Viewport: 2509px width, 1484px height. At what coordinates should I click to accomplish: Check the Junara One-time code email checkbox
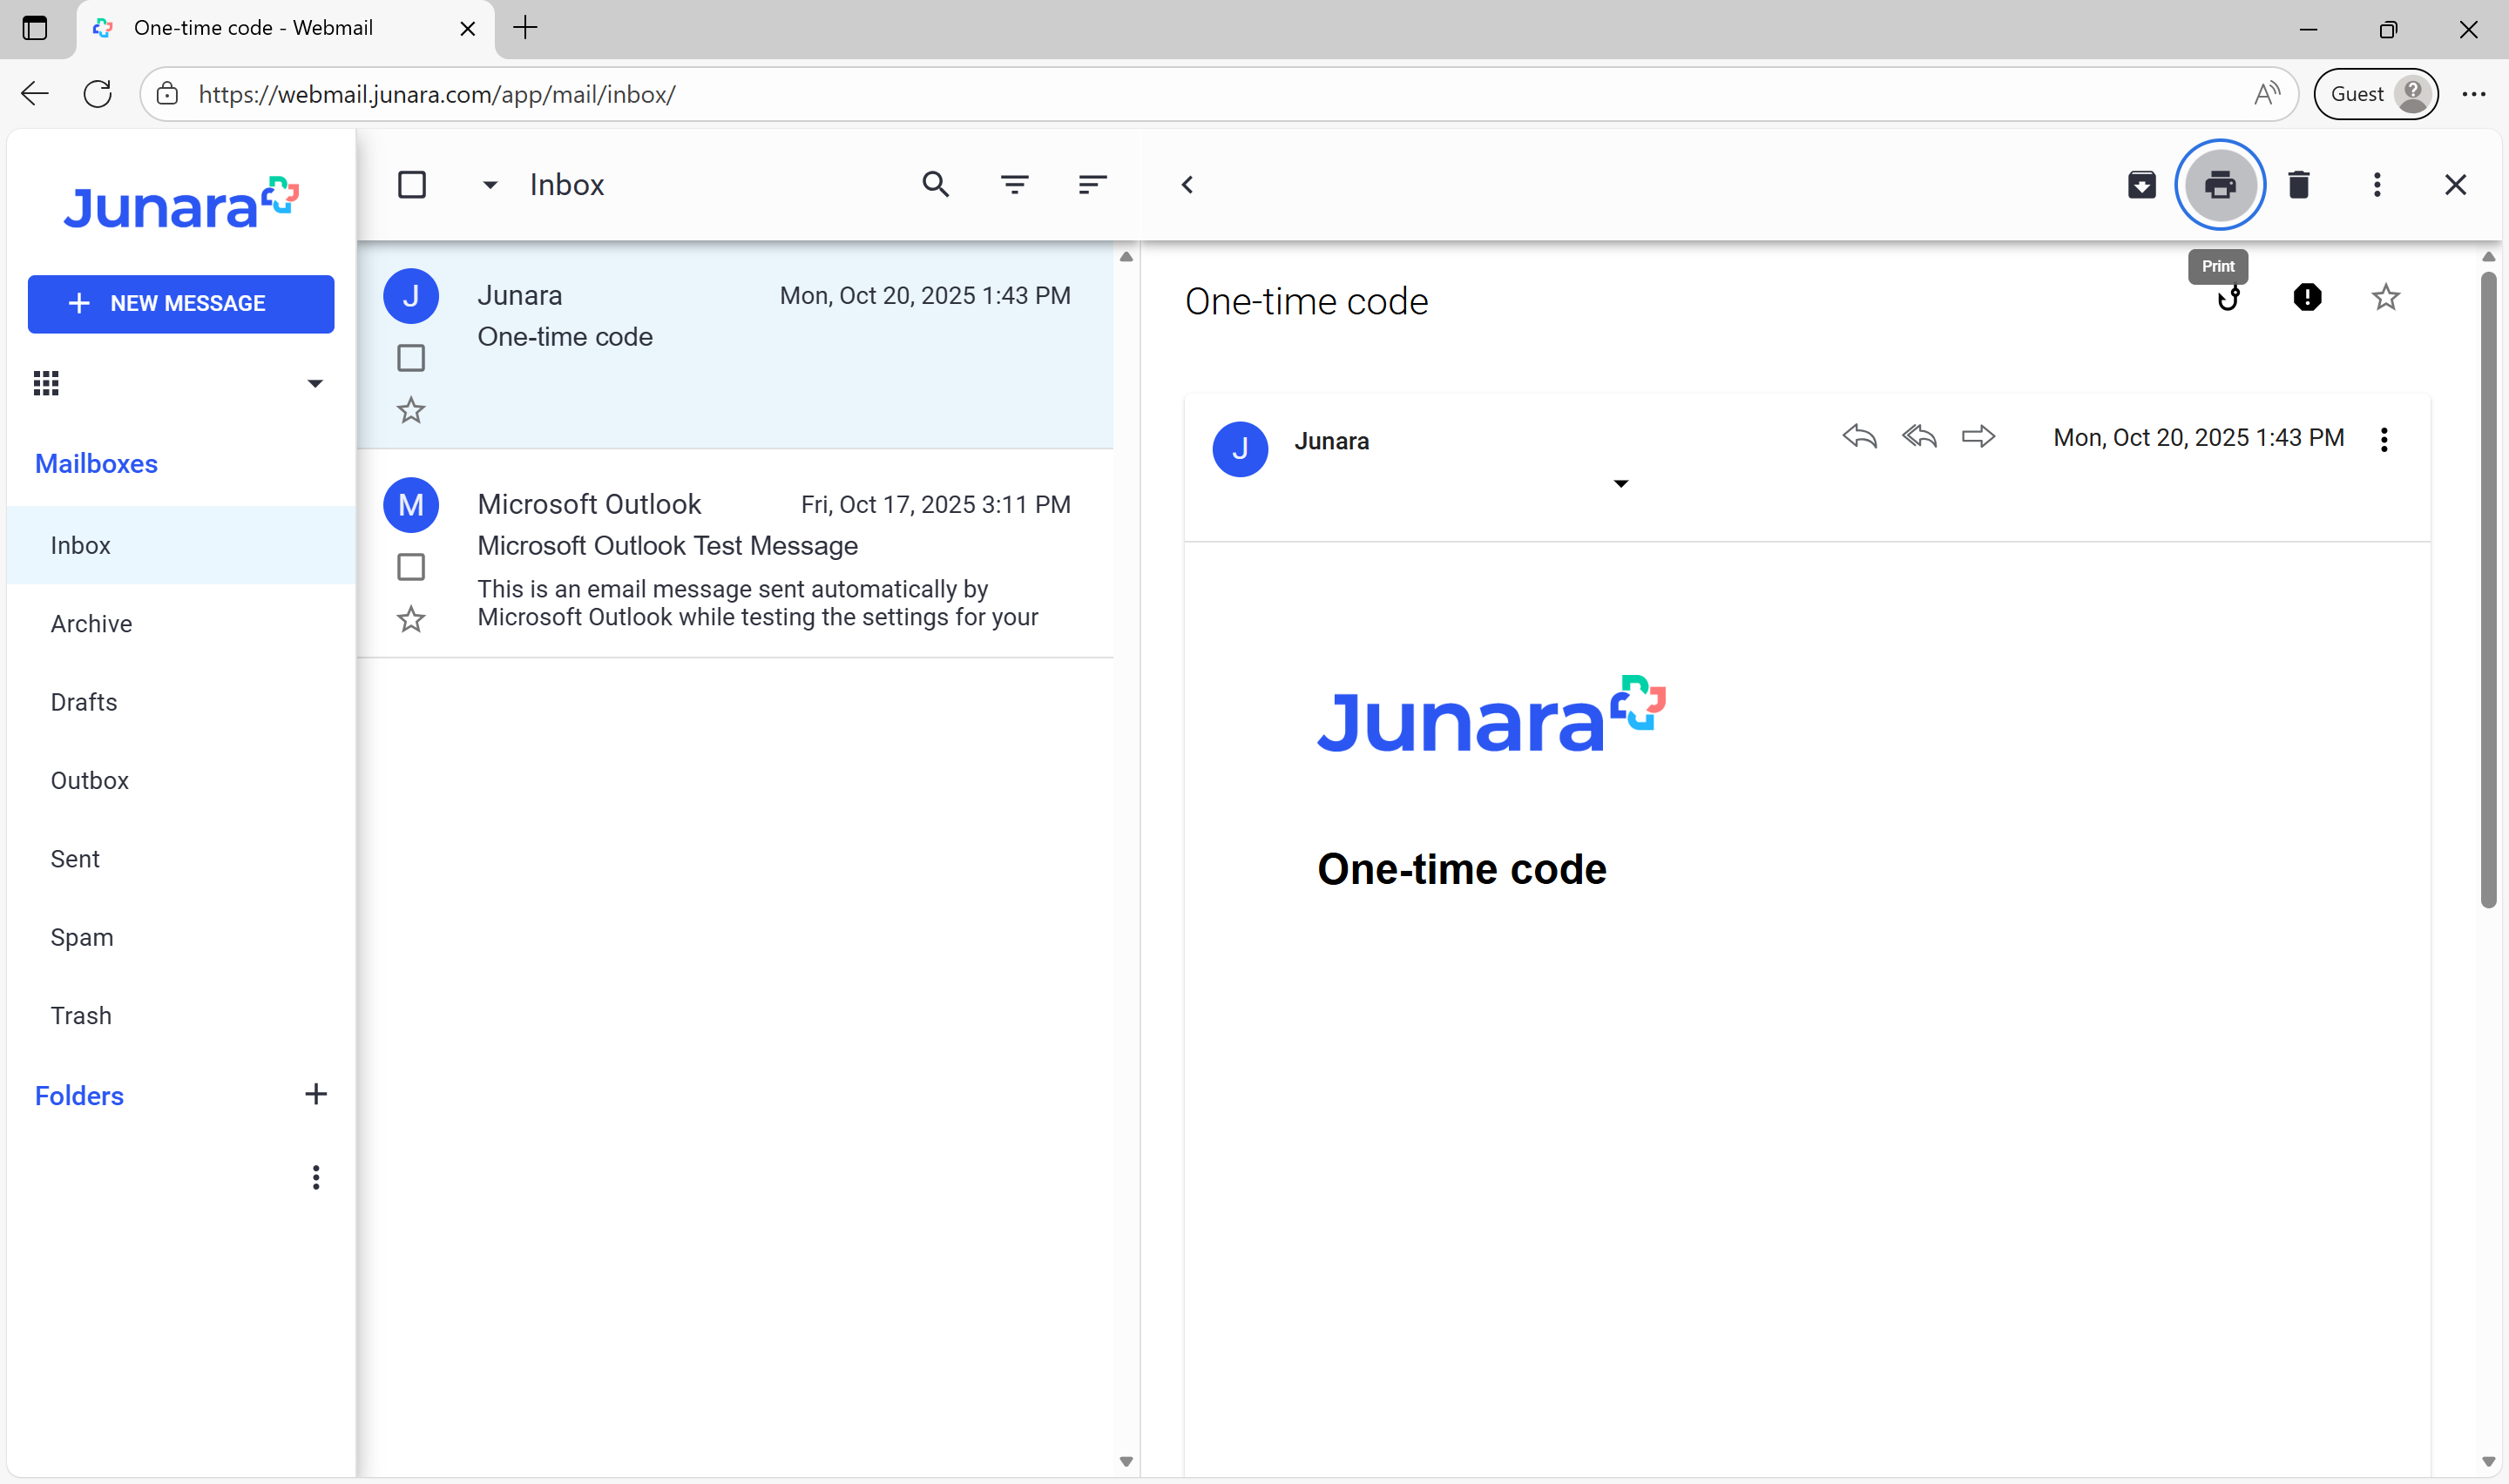coord(411,358)
